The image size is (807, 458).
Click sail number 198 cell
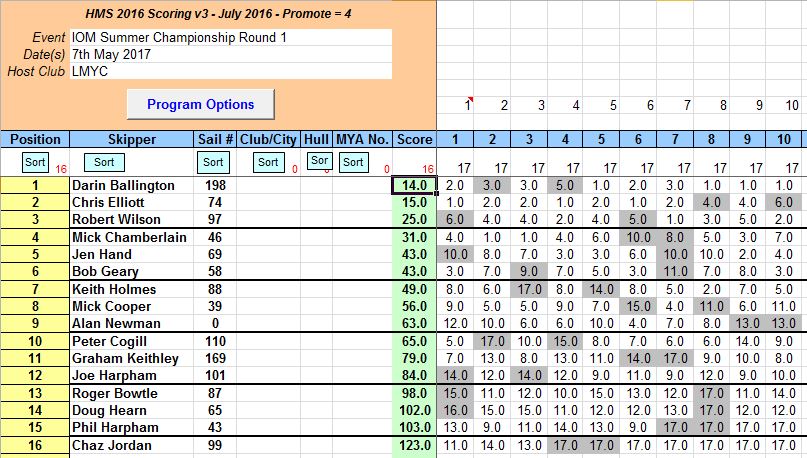[x=214, y=185]
